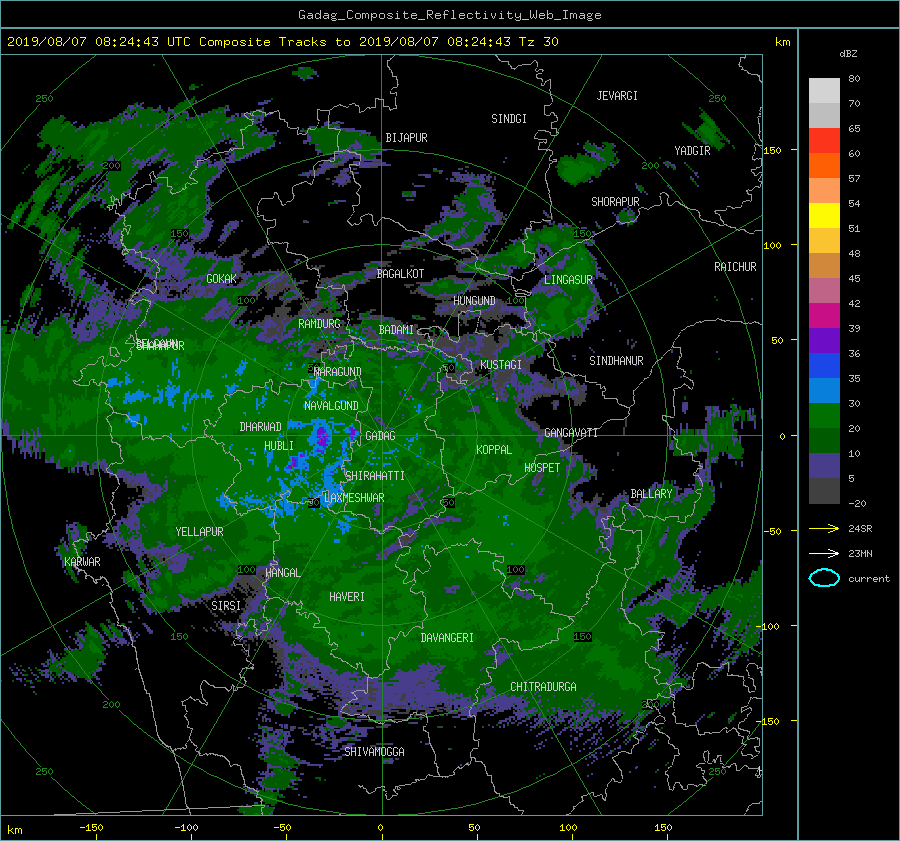The height and width of the screenshot is (841, 900).
Task: Click the CHITRADURGA city label
Action: click(543, 687)
